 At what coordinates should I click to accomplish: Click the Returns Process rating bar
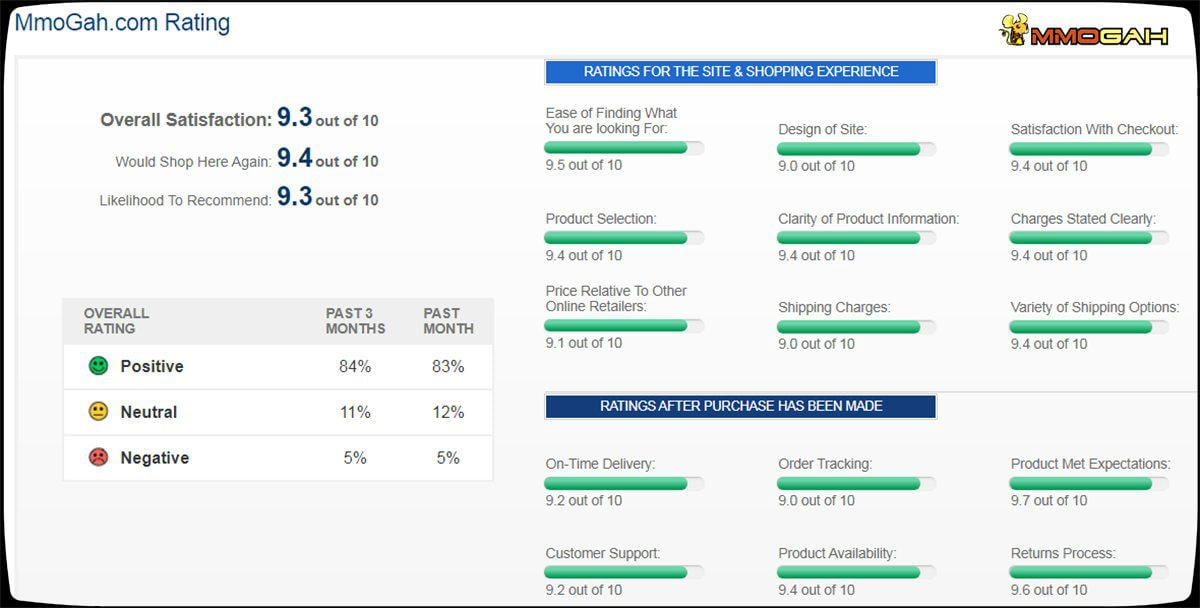[1088, 573]
